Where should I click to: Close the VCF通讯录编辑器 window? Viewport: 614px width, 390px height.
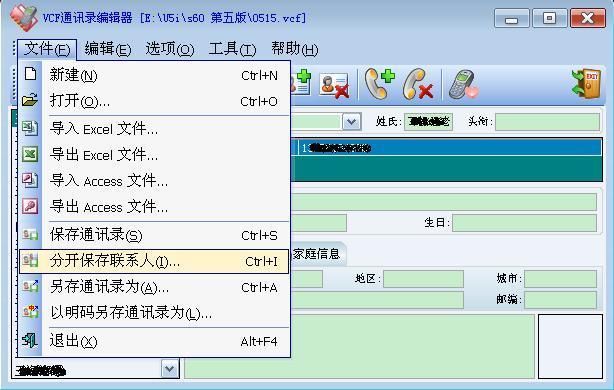coord(588,18)
